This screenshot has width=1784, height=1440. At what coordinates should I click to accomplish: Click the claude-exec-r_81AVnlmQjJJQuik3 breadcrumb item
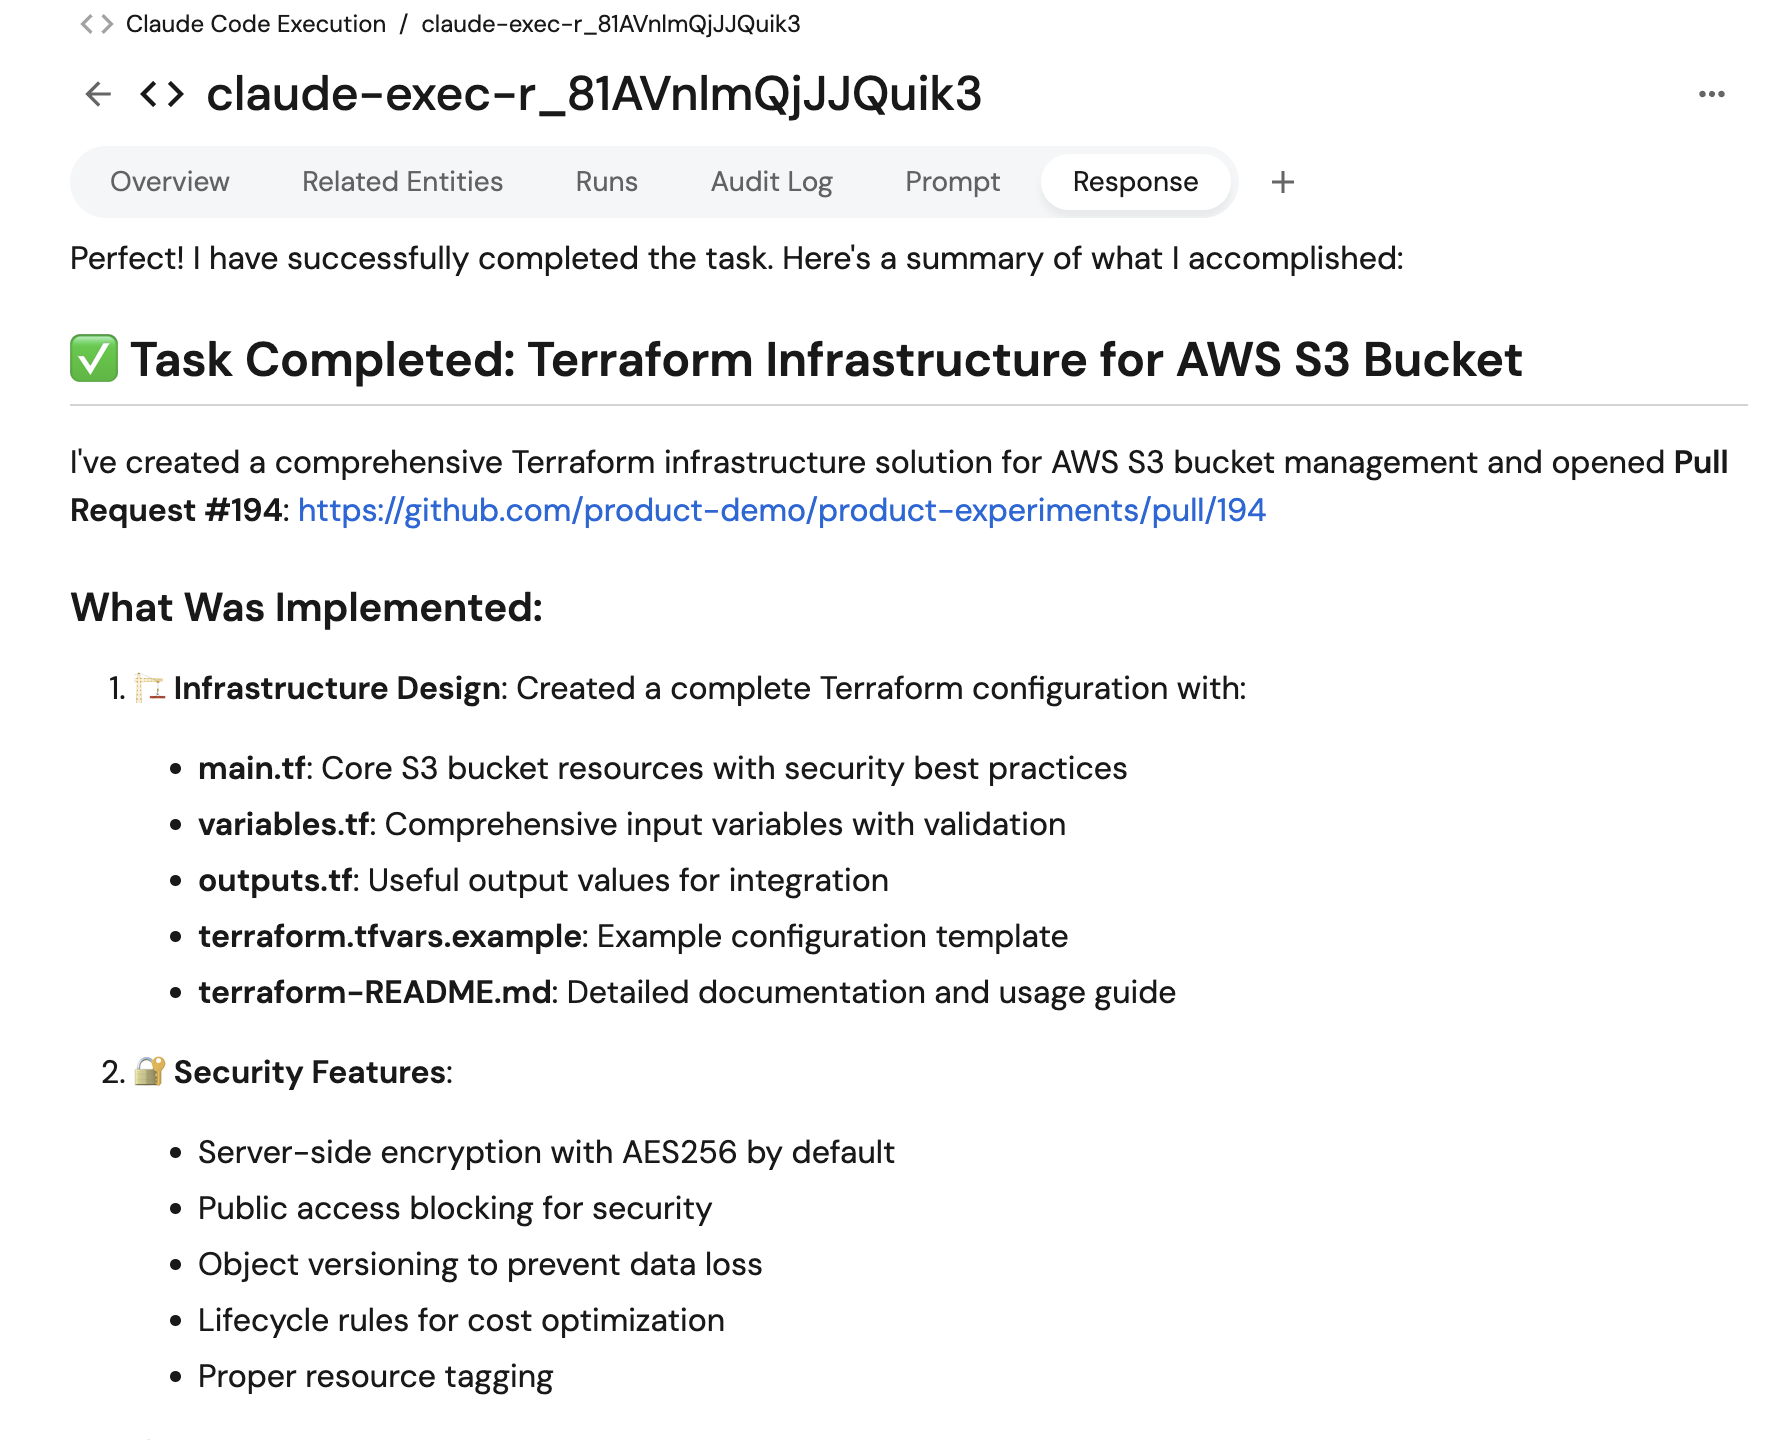(610, 24)
